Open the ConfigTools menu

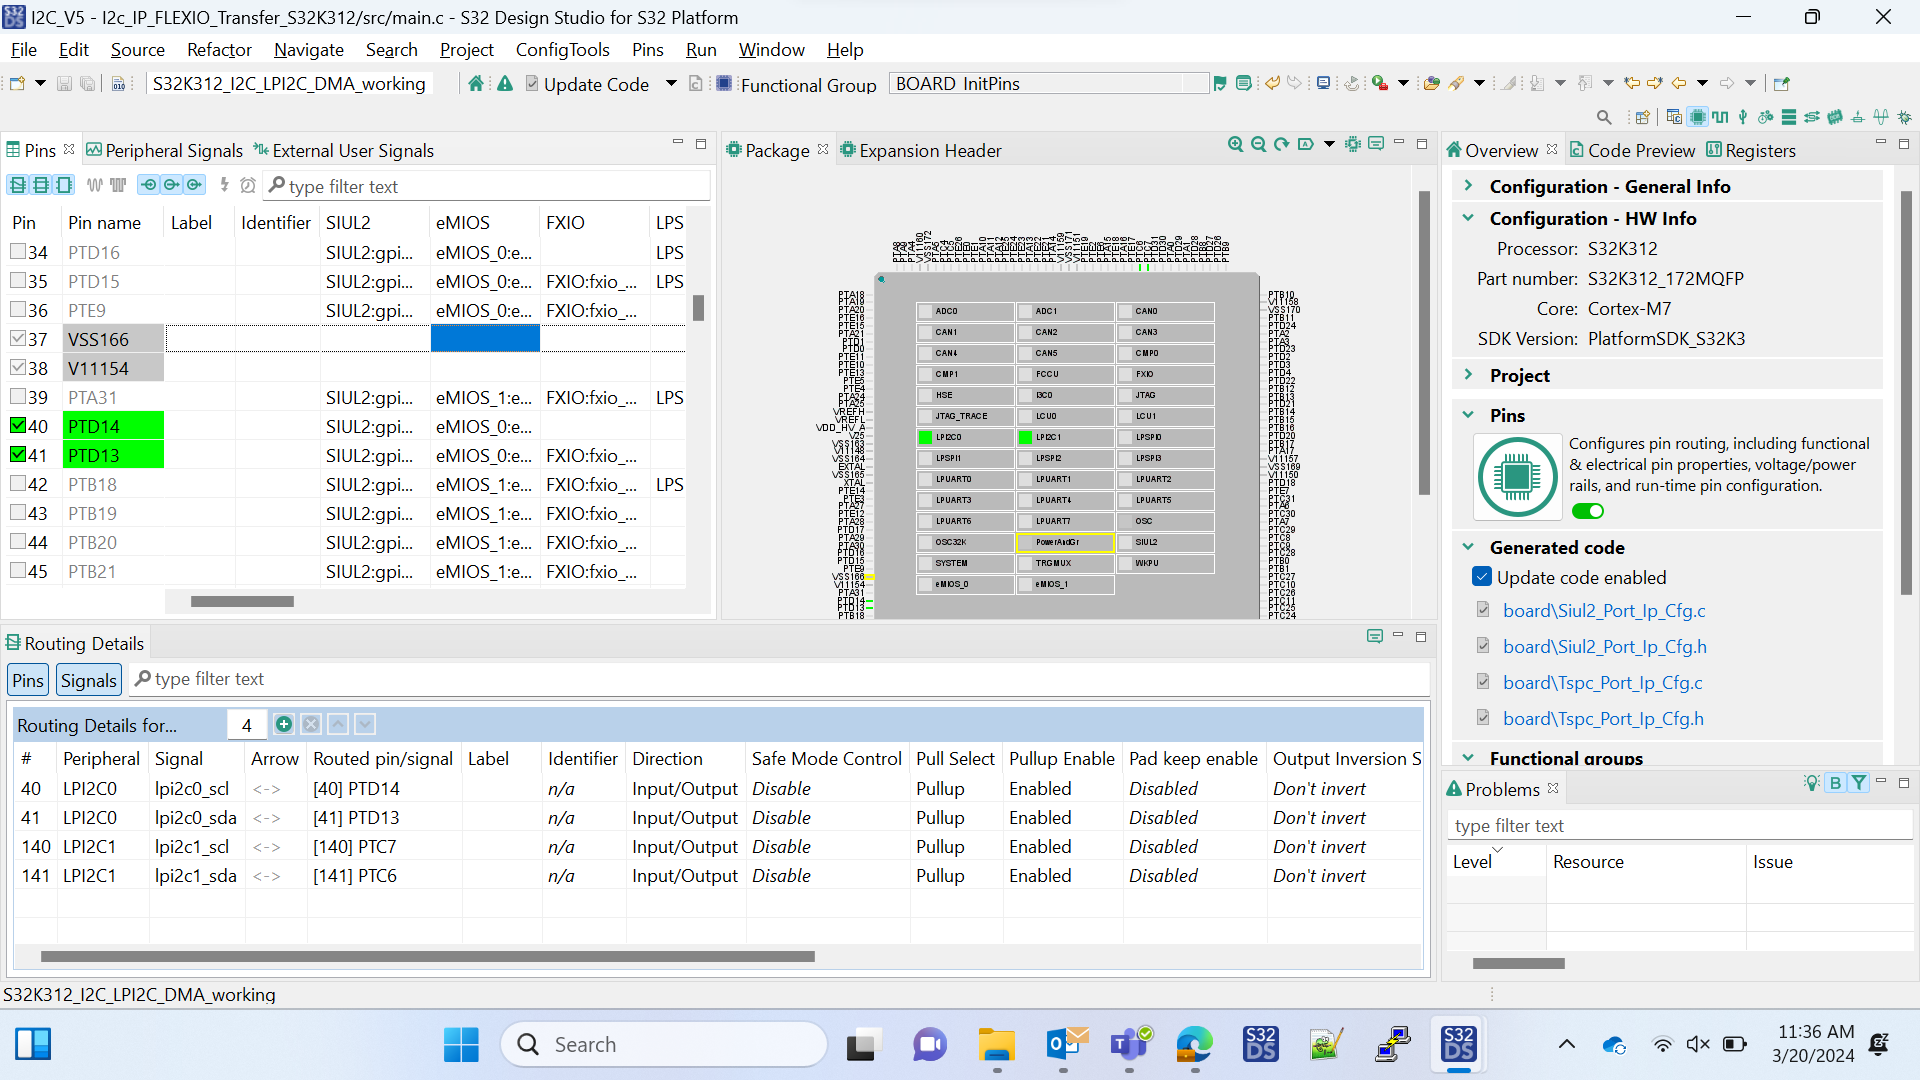tap(563, 49)
